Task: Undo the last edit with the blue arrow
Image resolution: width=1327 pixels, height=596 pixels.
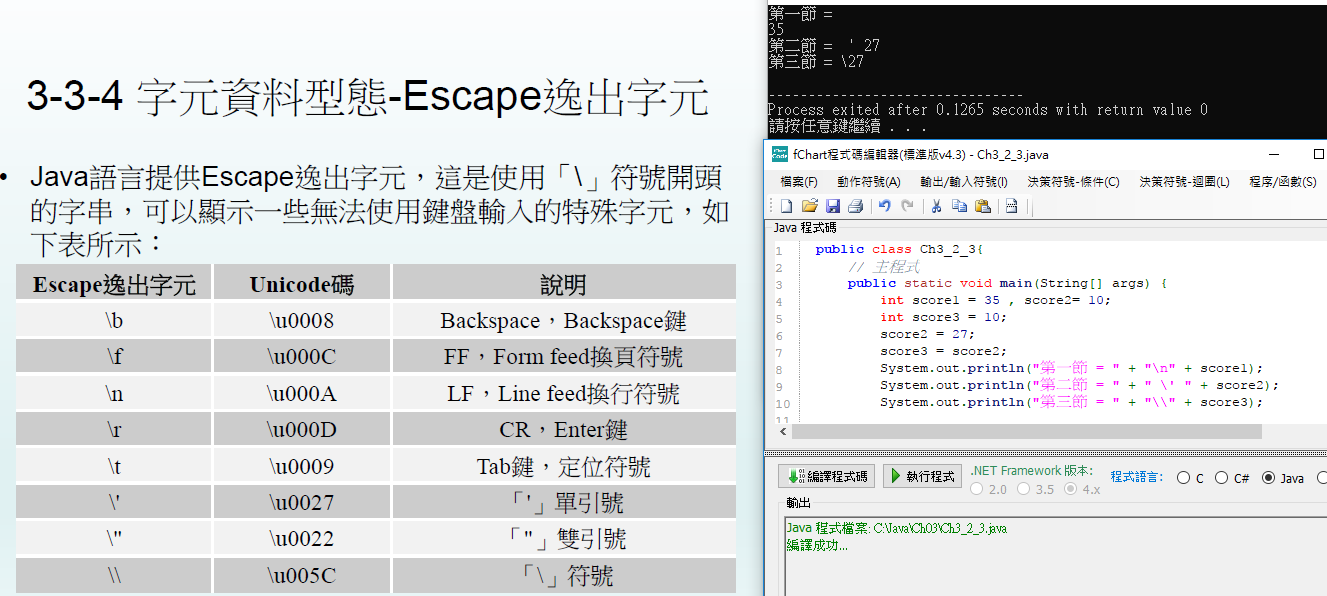Action: (x=885, y=206)
